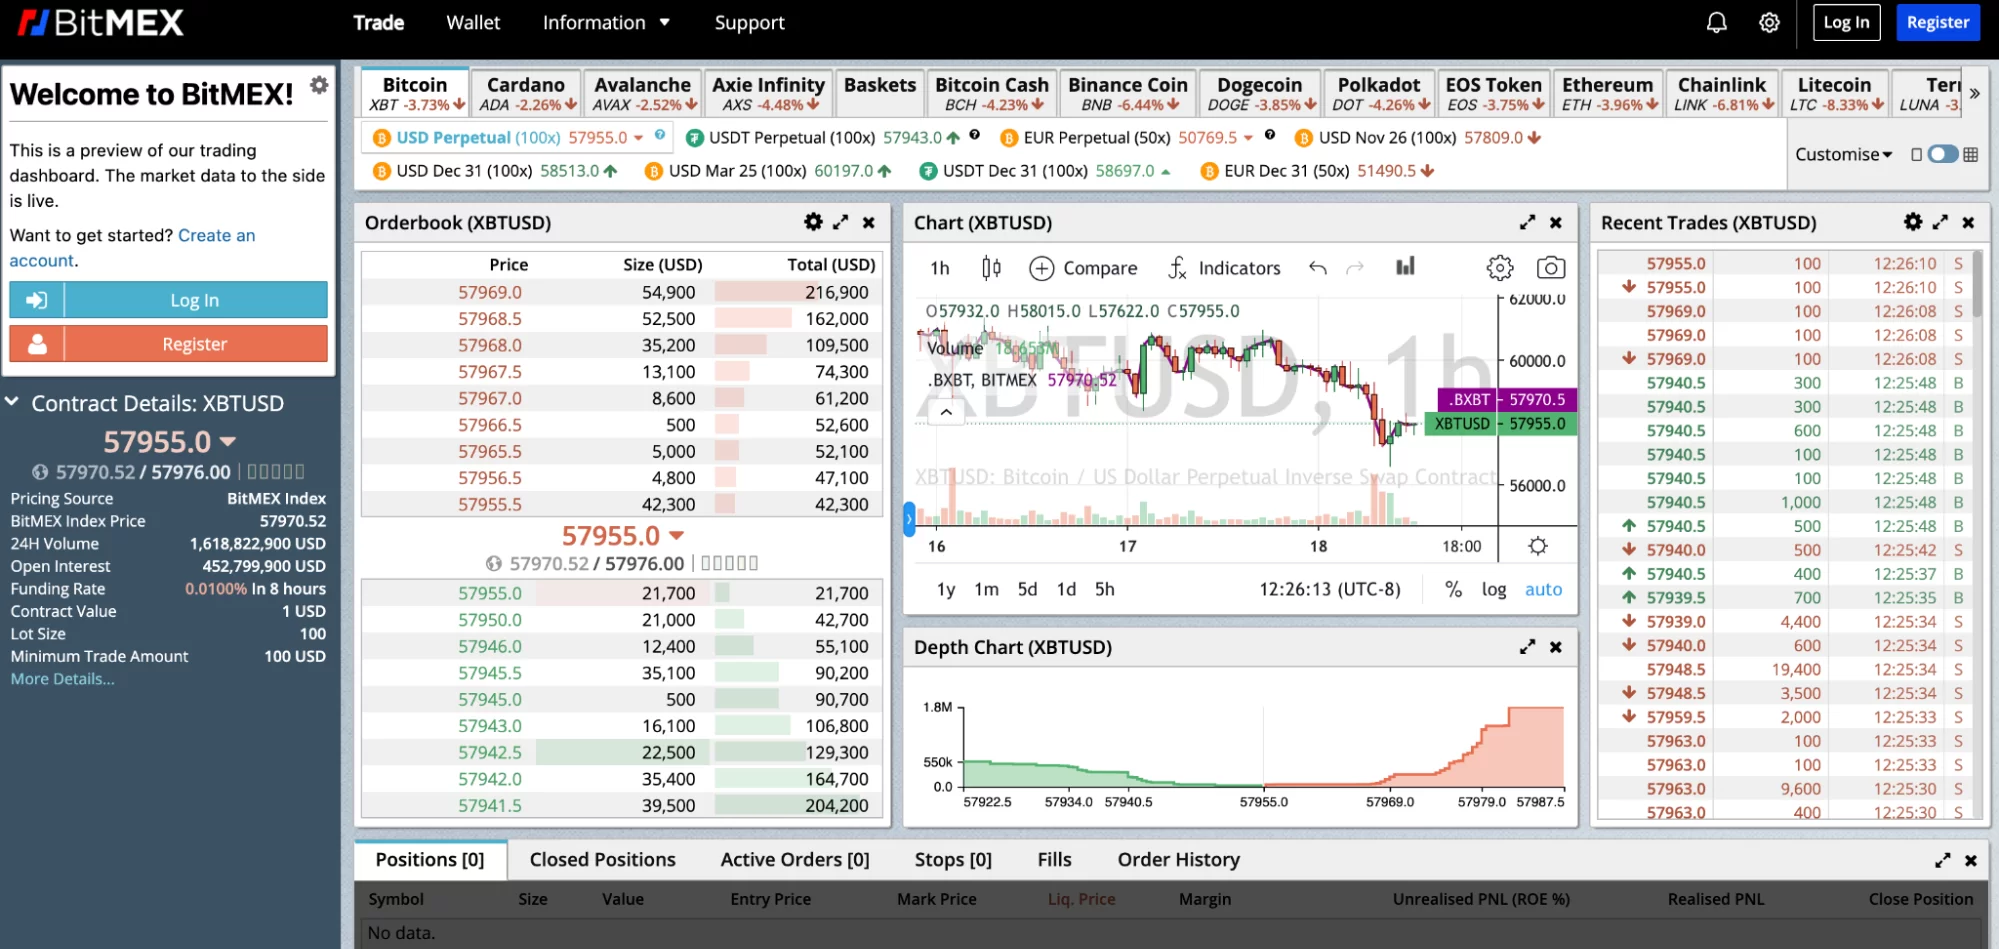Open the notifications bell
Viewport: 1999px width, 949px height.
1716,22
